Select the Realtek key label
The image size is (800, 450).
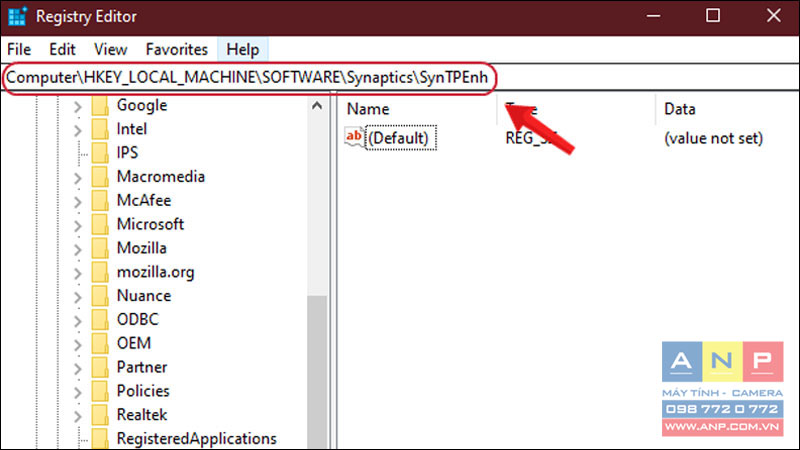point(142,415)
